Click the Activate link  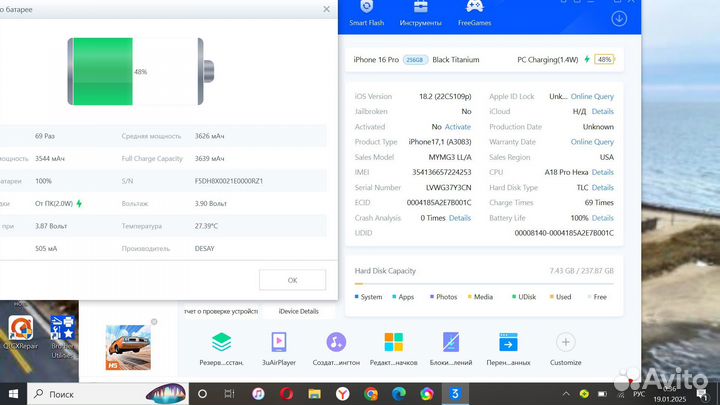(x=457, y=127)
